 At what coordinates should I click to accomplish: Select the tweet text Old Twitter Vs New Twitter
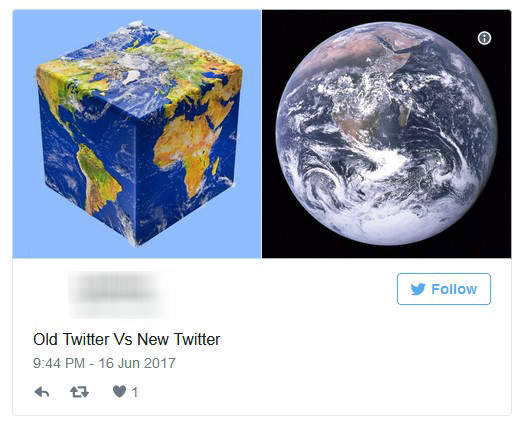coord(127,339)
